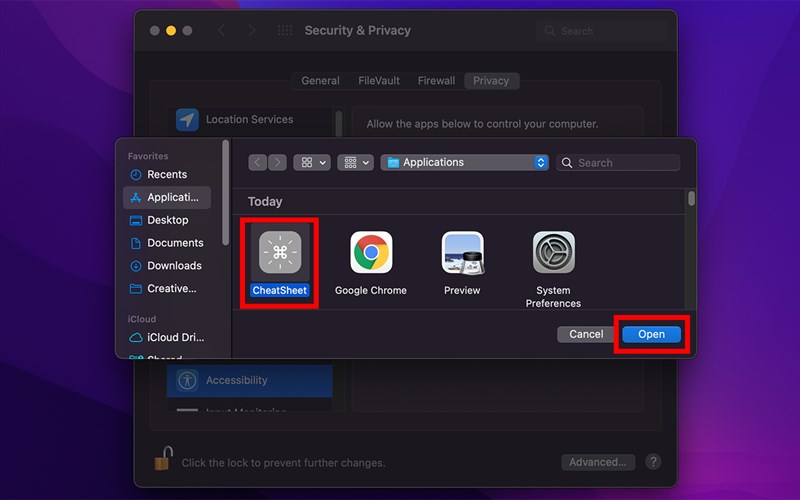
Task: Switch to the Privacy tab
Action: [x=491, y=81]
